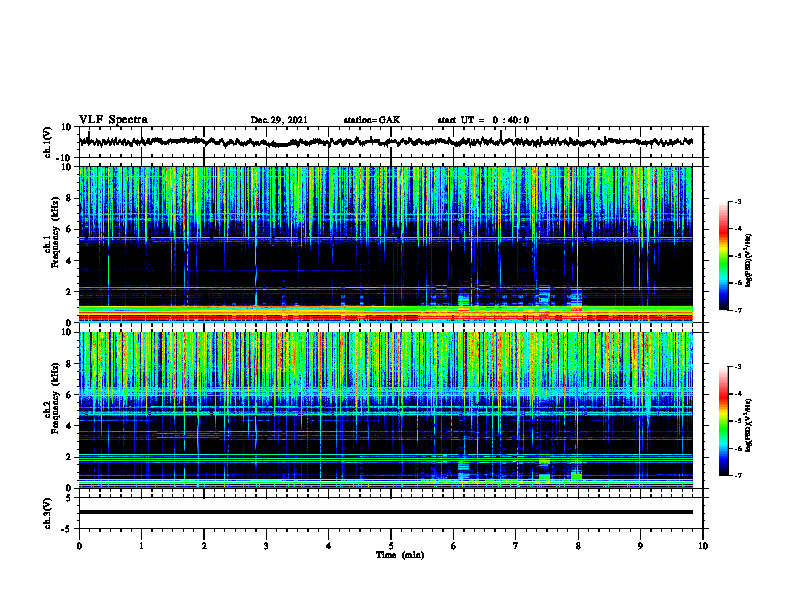The height and width of the screenshot is (612, 792).
Task: Click the "6" kHz tick on ch.2 frequency axis
Action: pos(69,395)
